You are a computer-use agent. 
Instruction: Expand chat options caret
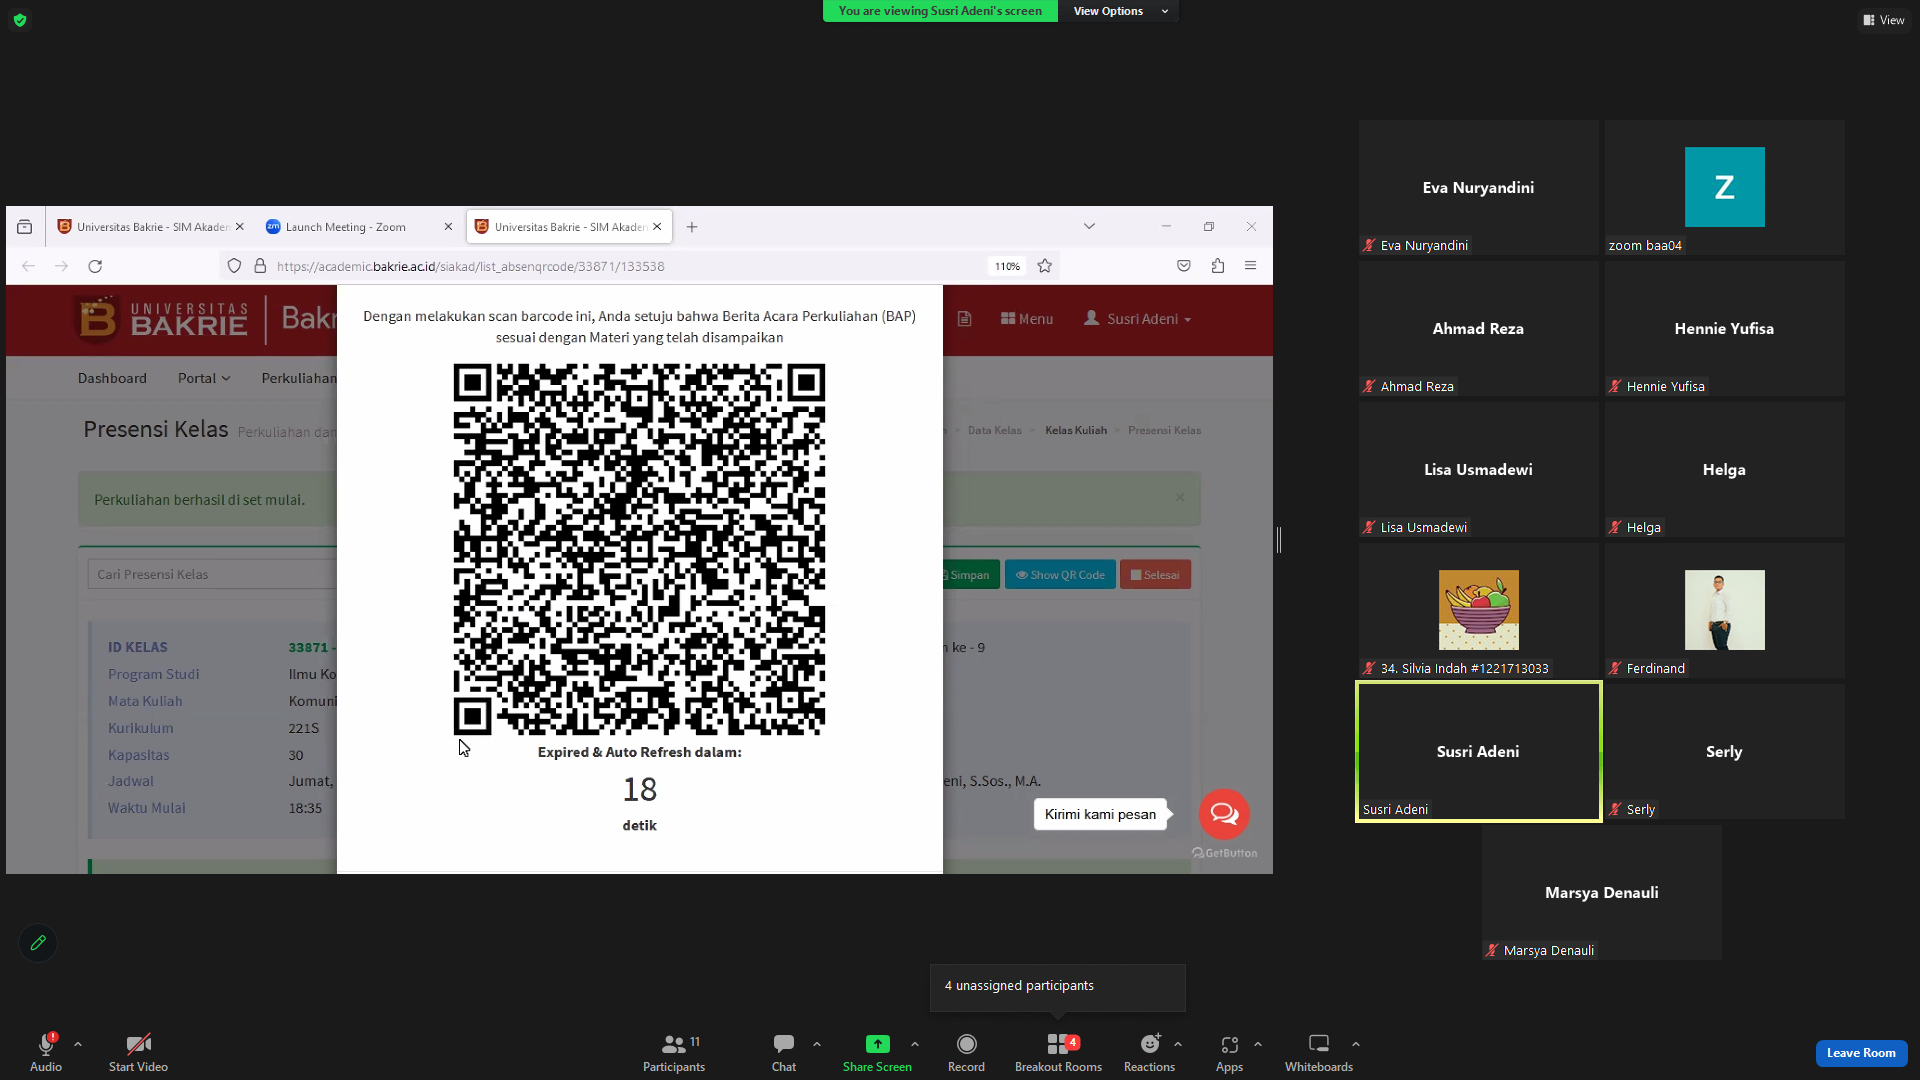point(817,1044)
